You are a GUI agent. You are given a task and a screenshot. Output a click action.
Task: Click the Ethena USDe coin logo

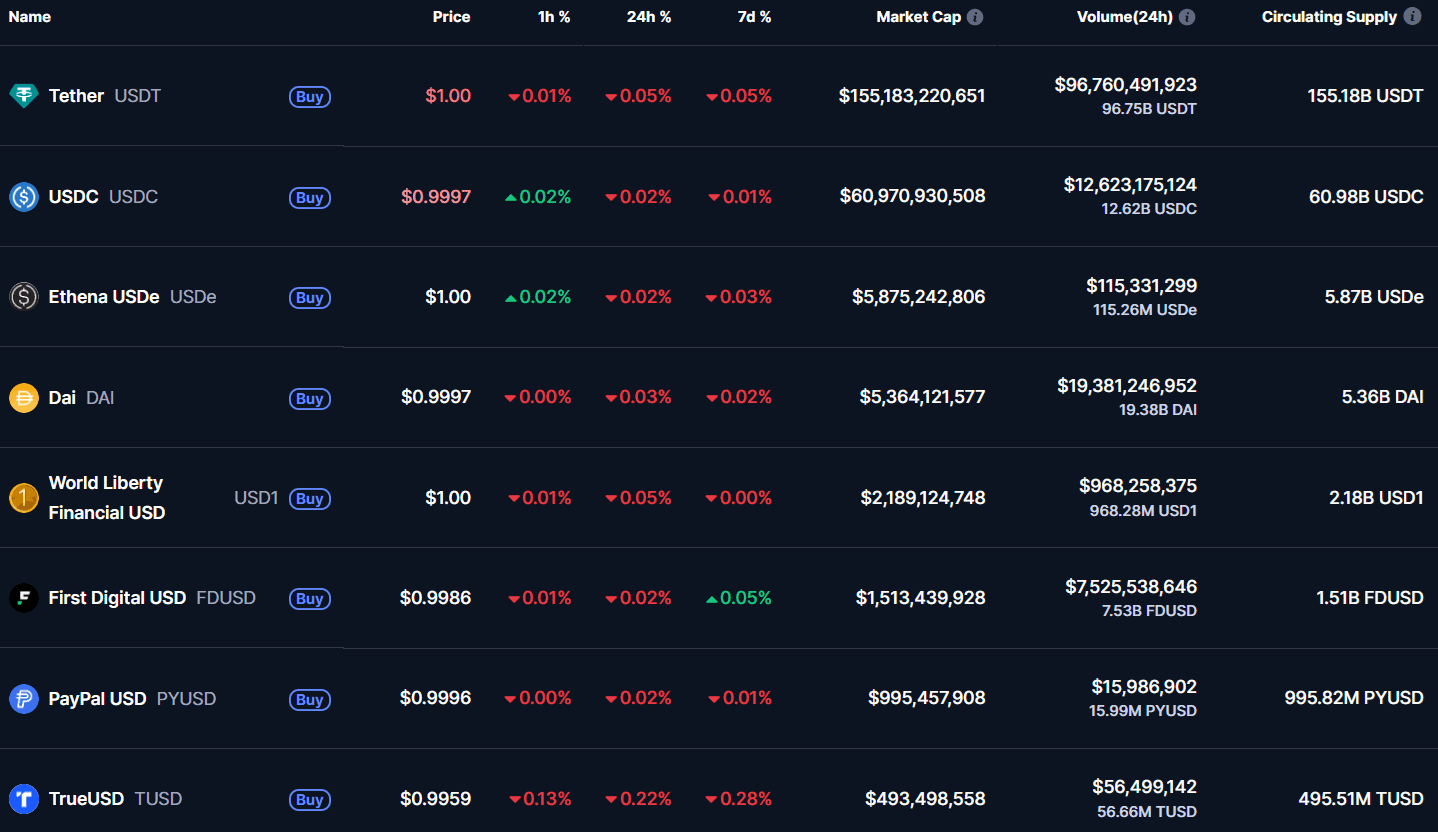(x=24, y=297)
